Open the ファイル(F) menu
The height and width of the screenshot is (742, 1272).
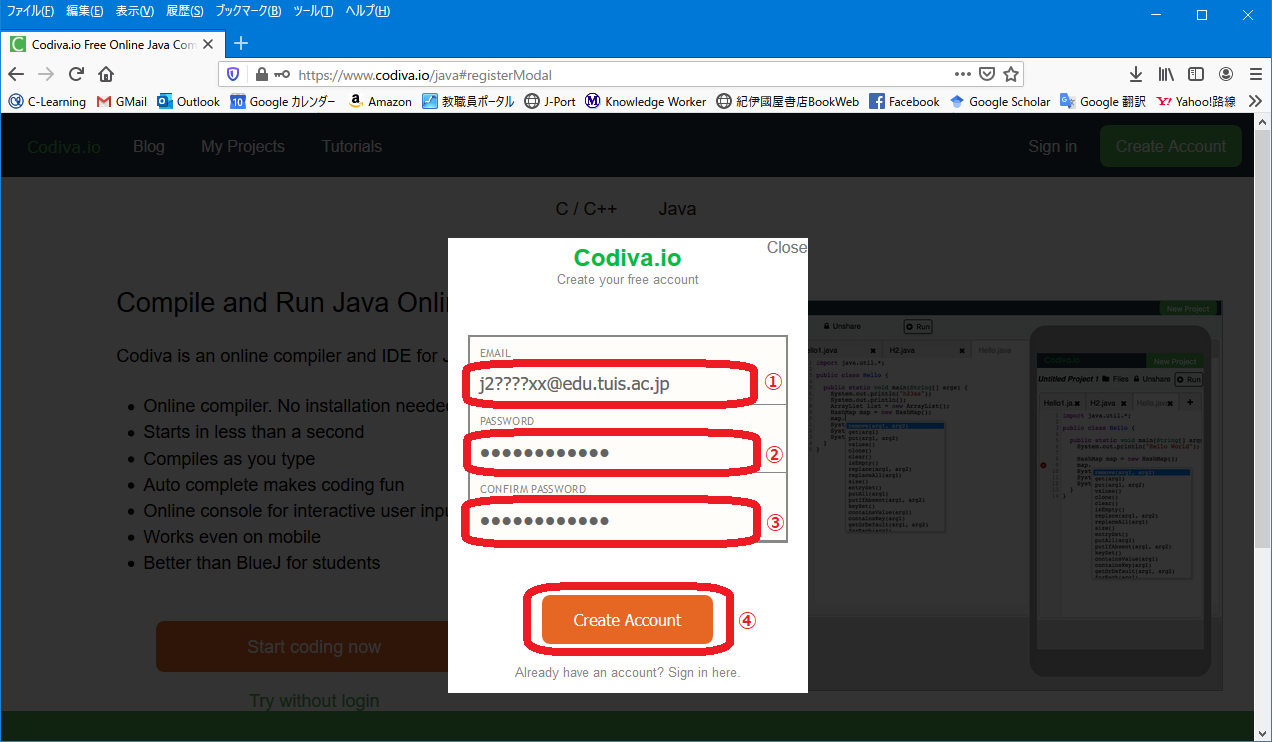30,11
